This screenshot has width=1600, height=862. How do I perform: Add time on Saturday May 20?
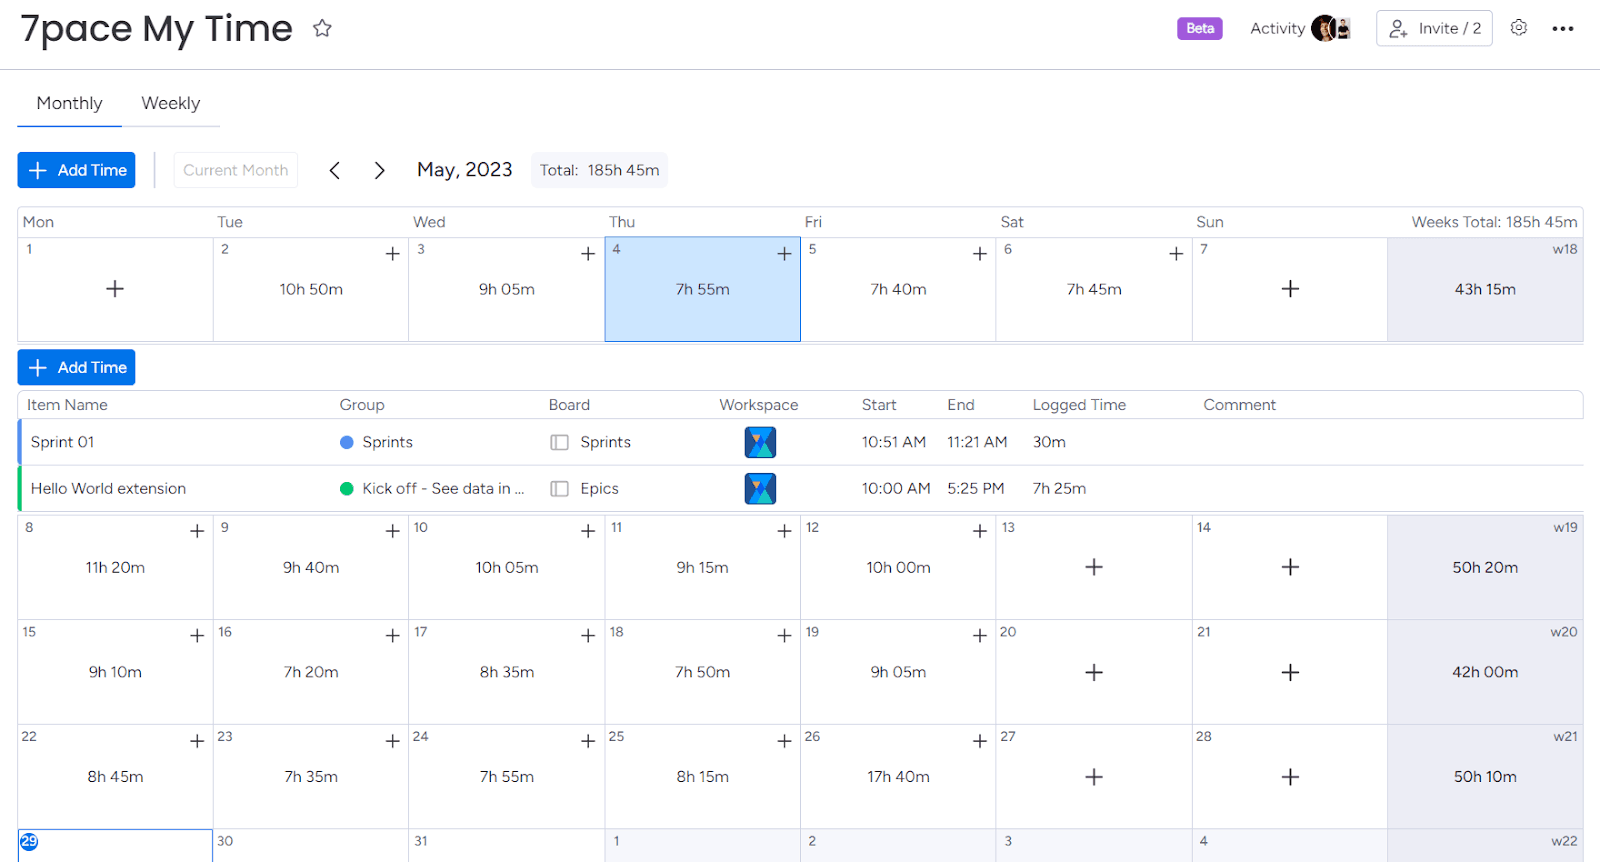pyautogui.click(x=1094, y=673)
